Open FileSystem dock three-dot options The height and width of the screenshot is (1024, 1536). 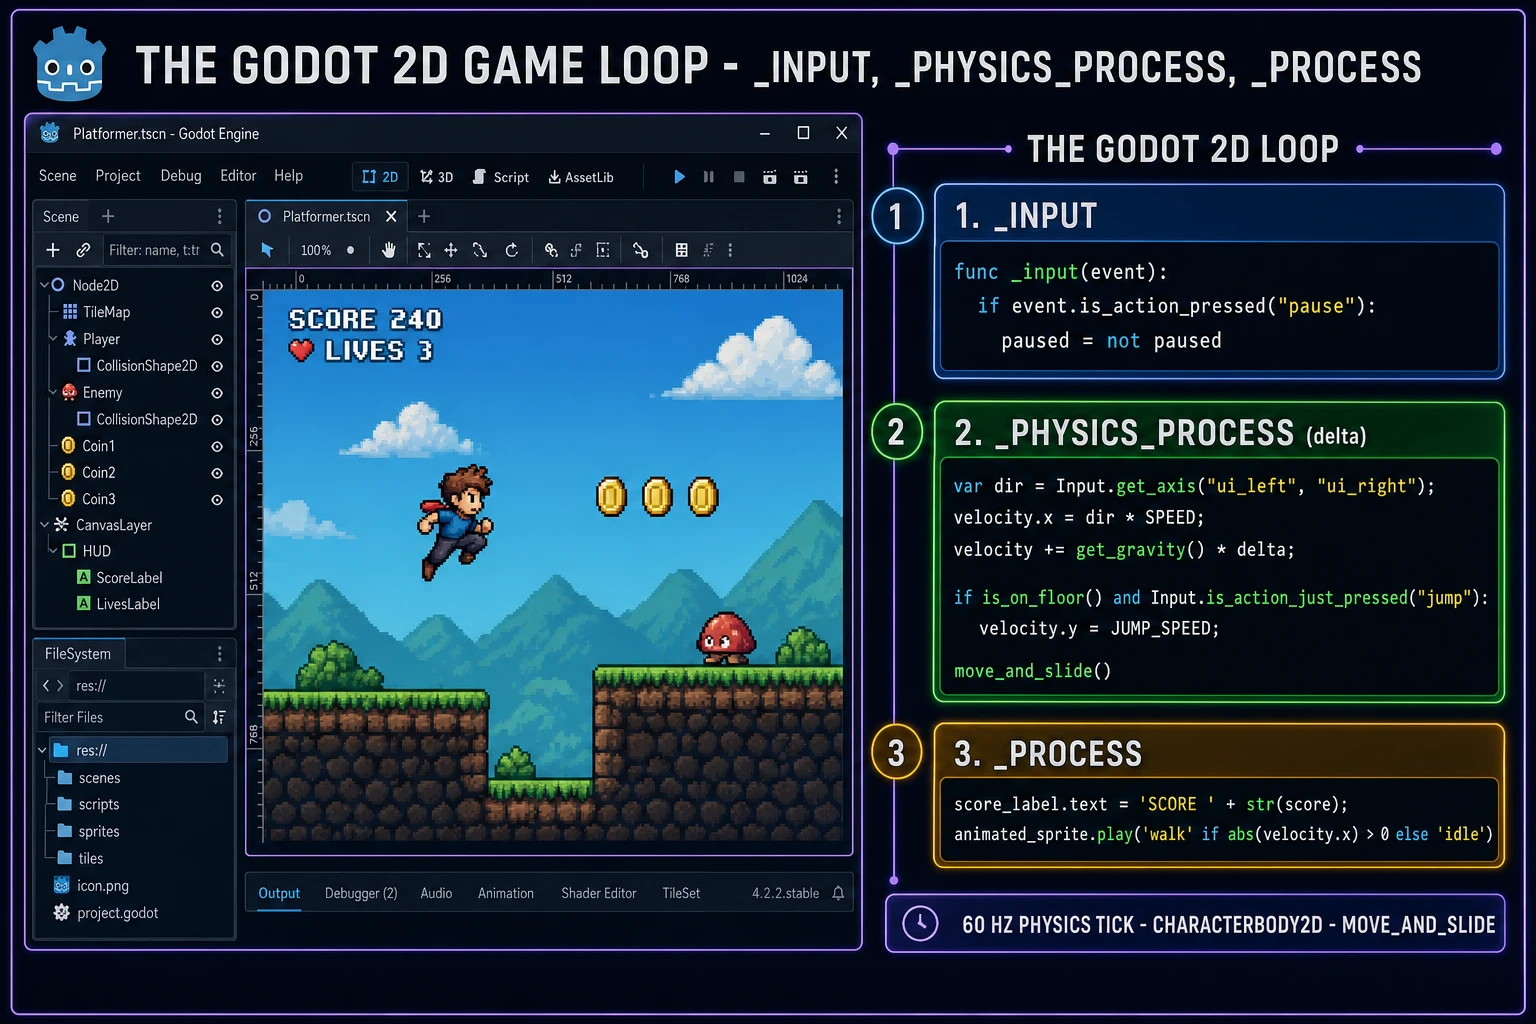tap(219, 653)
